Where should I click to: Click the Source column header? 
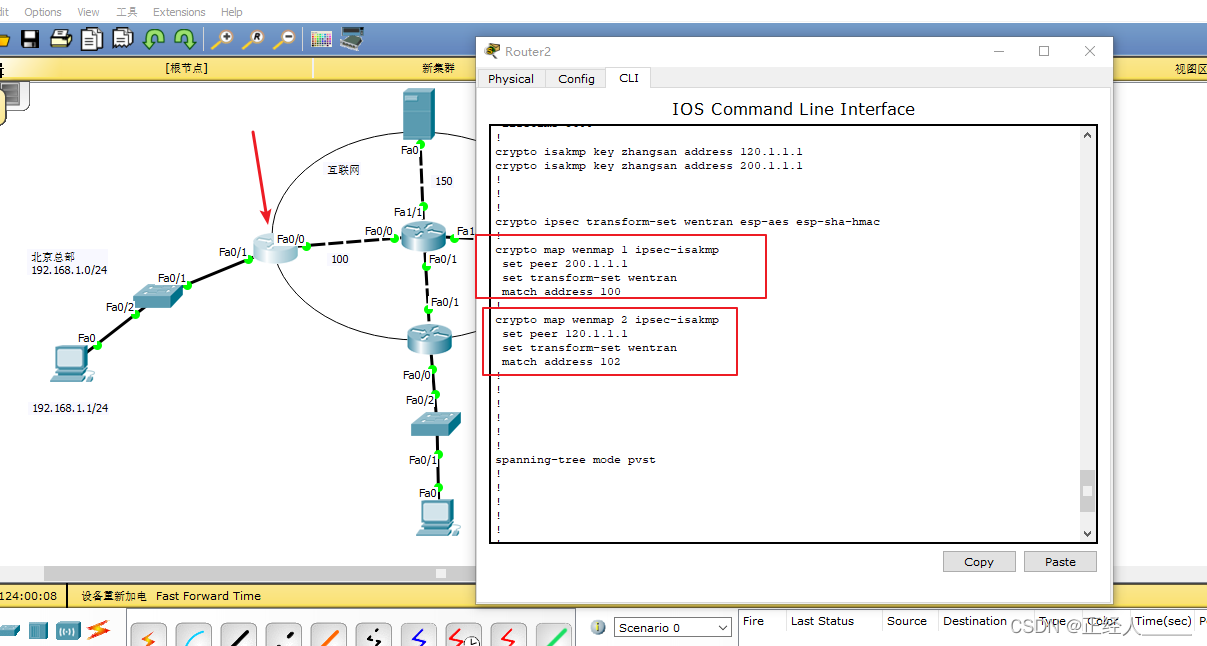[x=907, y=621]
